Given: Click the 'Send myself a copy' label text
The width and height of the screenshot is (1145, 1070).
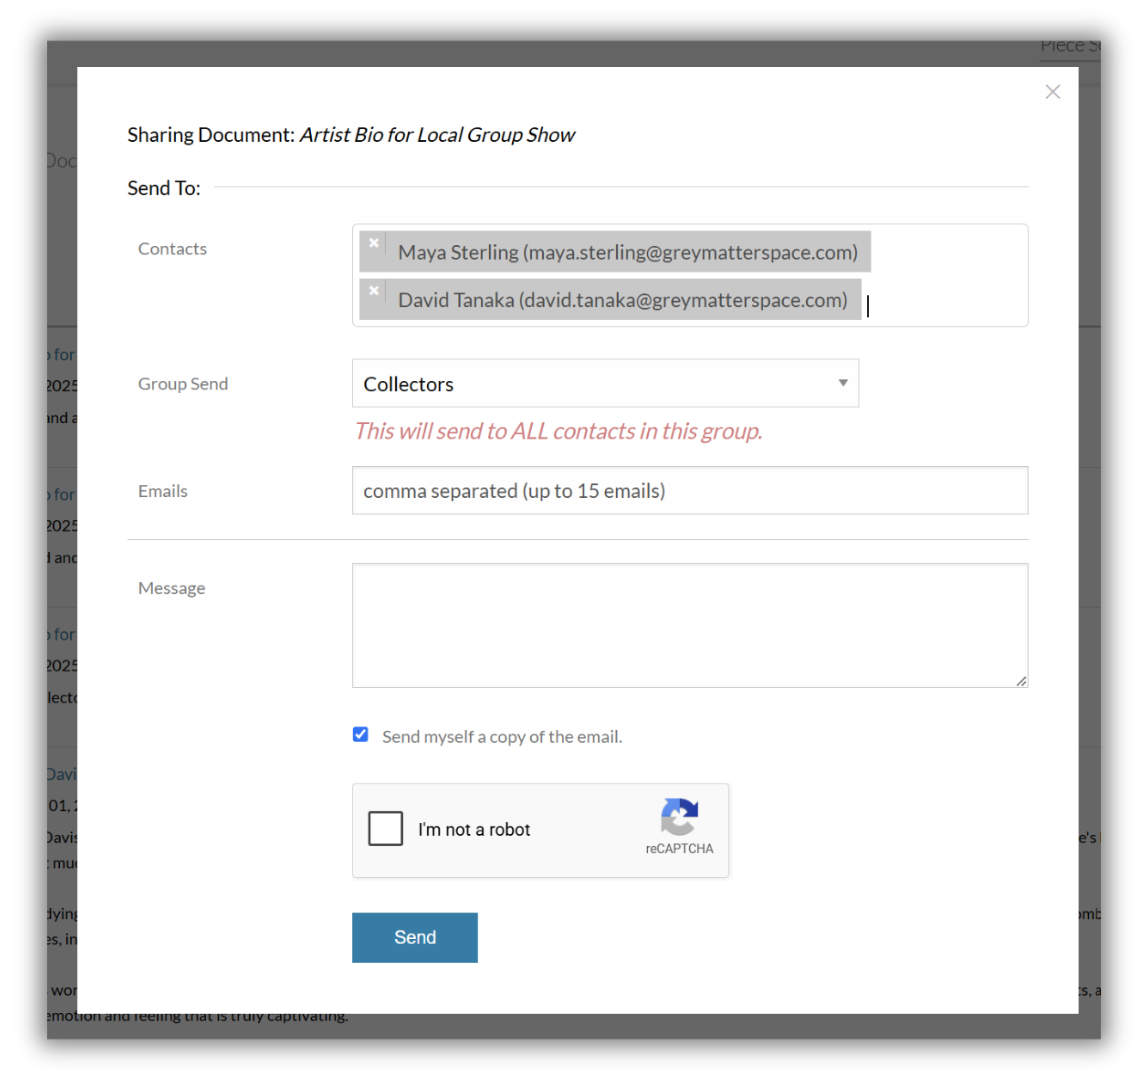Looking at the screenshot, I should (x=502, y=737).
